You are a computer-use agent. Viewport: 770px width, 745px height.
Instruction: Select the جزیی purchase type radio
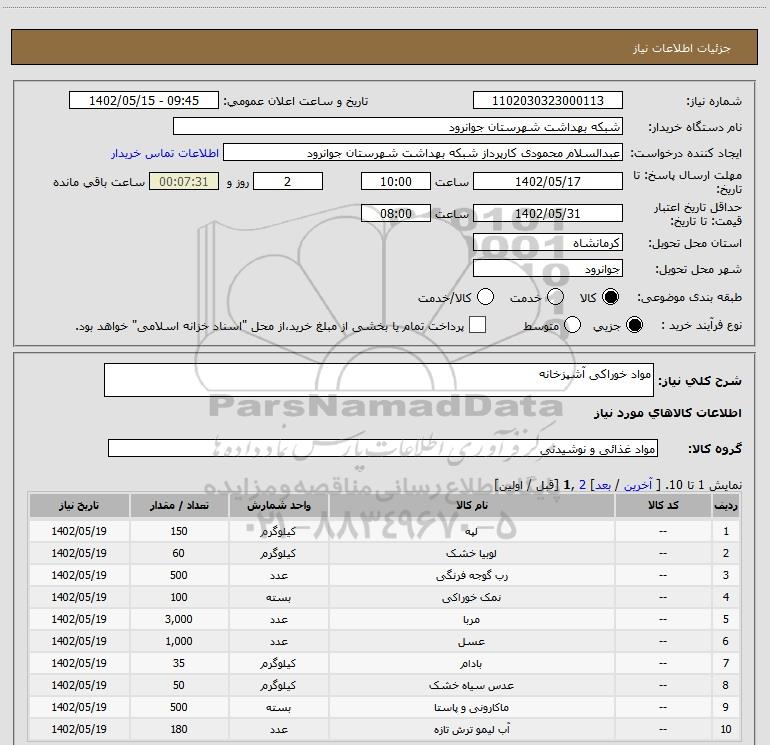(x=634, y=325)
